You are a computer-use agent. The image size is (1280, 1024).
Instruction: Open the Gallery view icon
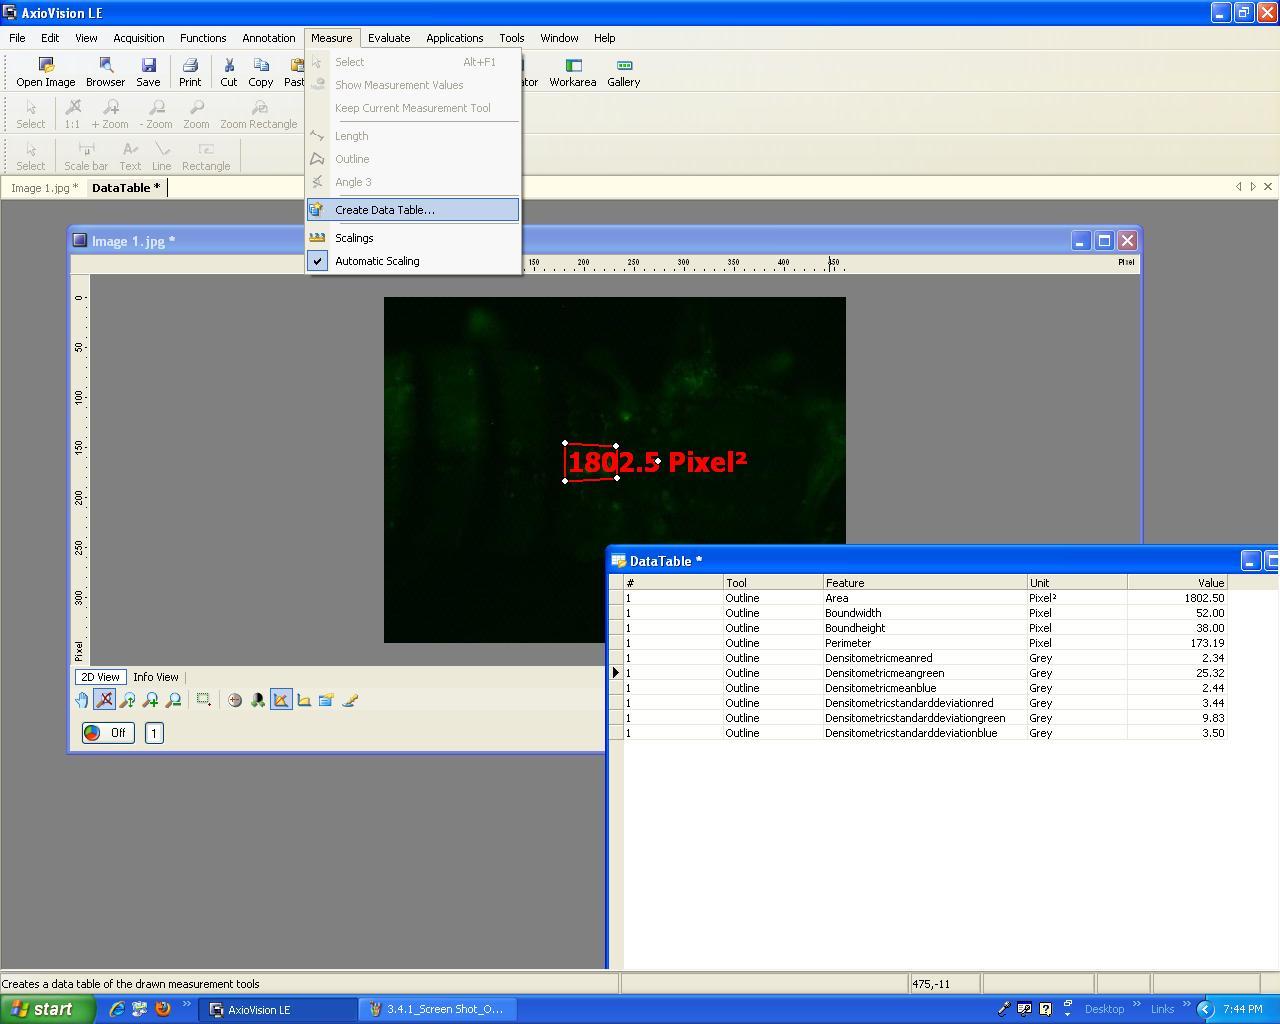(623, 71)
